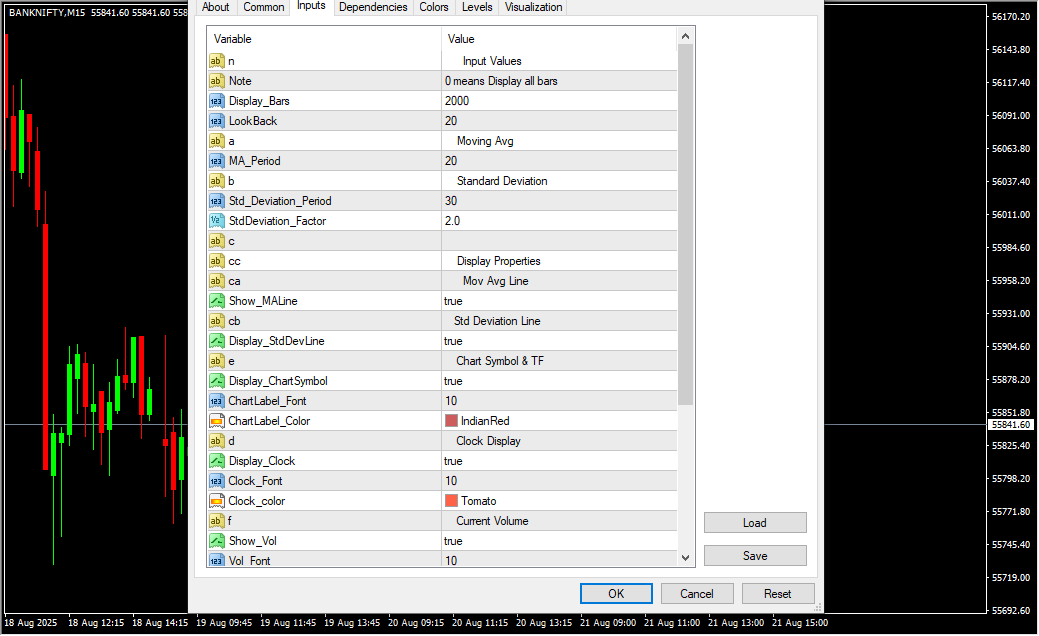Toggle Display_StdDevLine true value

coord(558,341)
